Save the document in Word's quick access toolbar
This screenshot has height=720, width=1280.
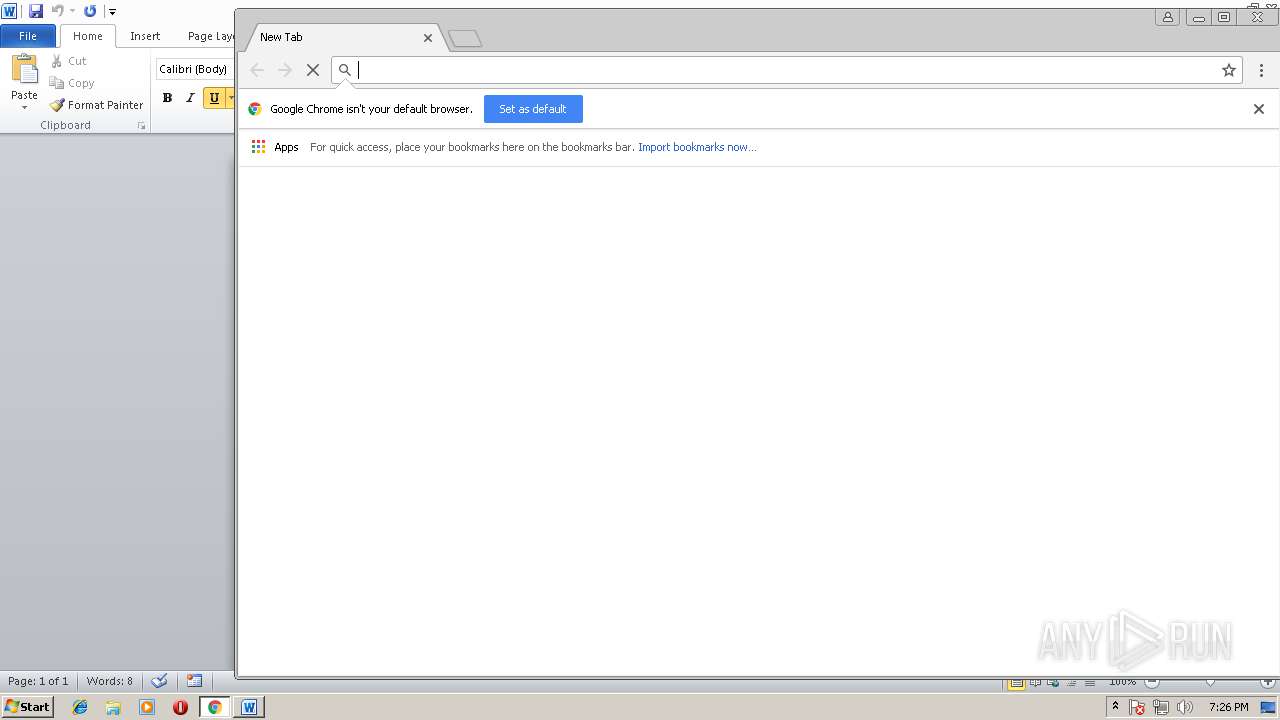36,11
